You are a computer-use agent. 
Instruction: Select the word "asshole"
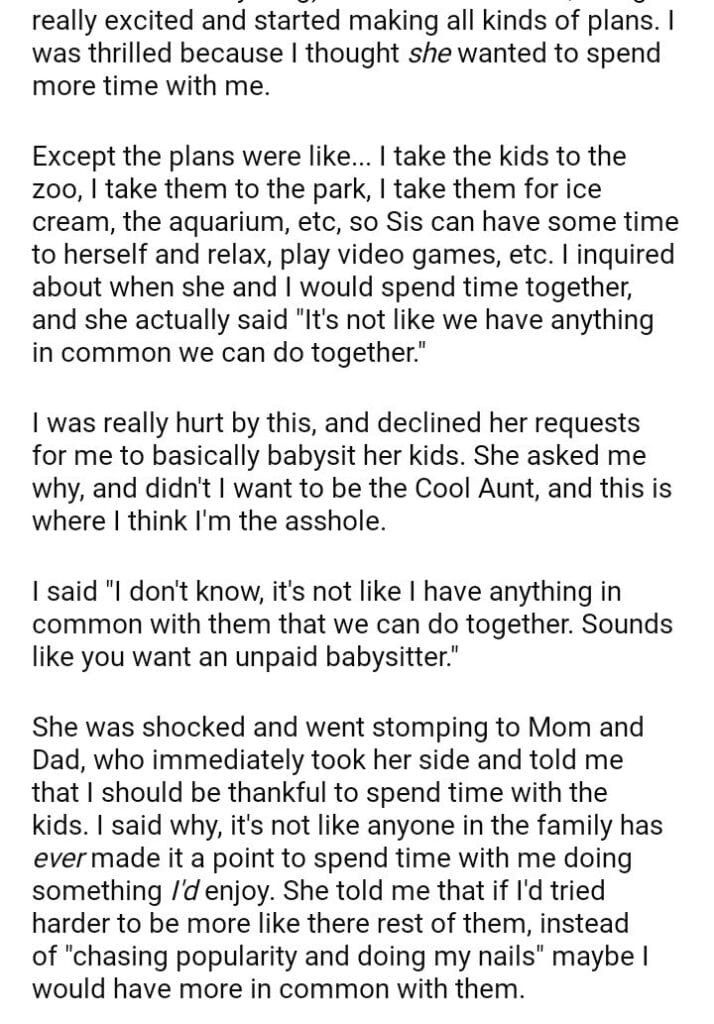[x=328, y=521]
